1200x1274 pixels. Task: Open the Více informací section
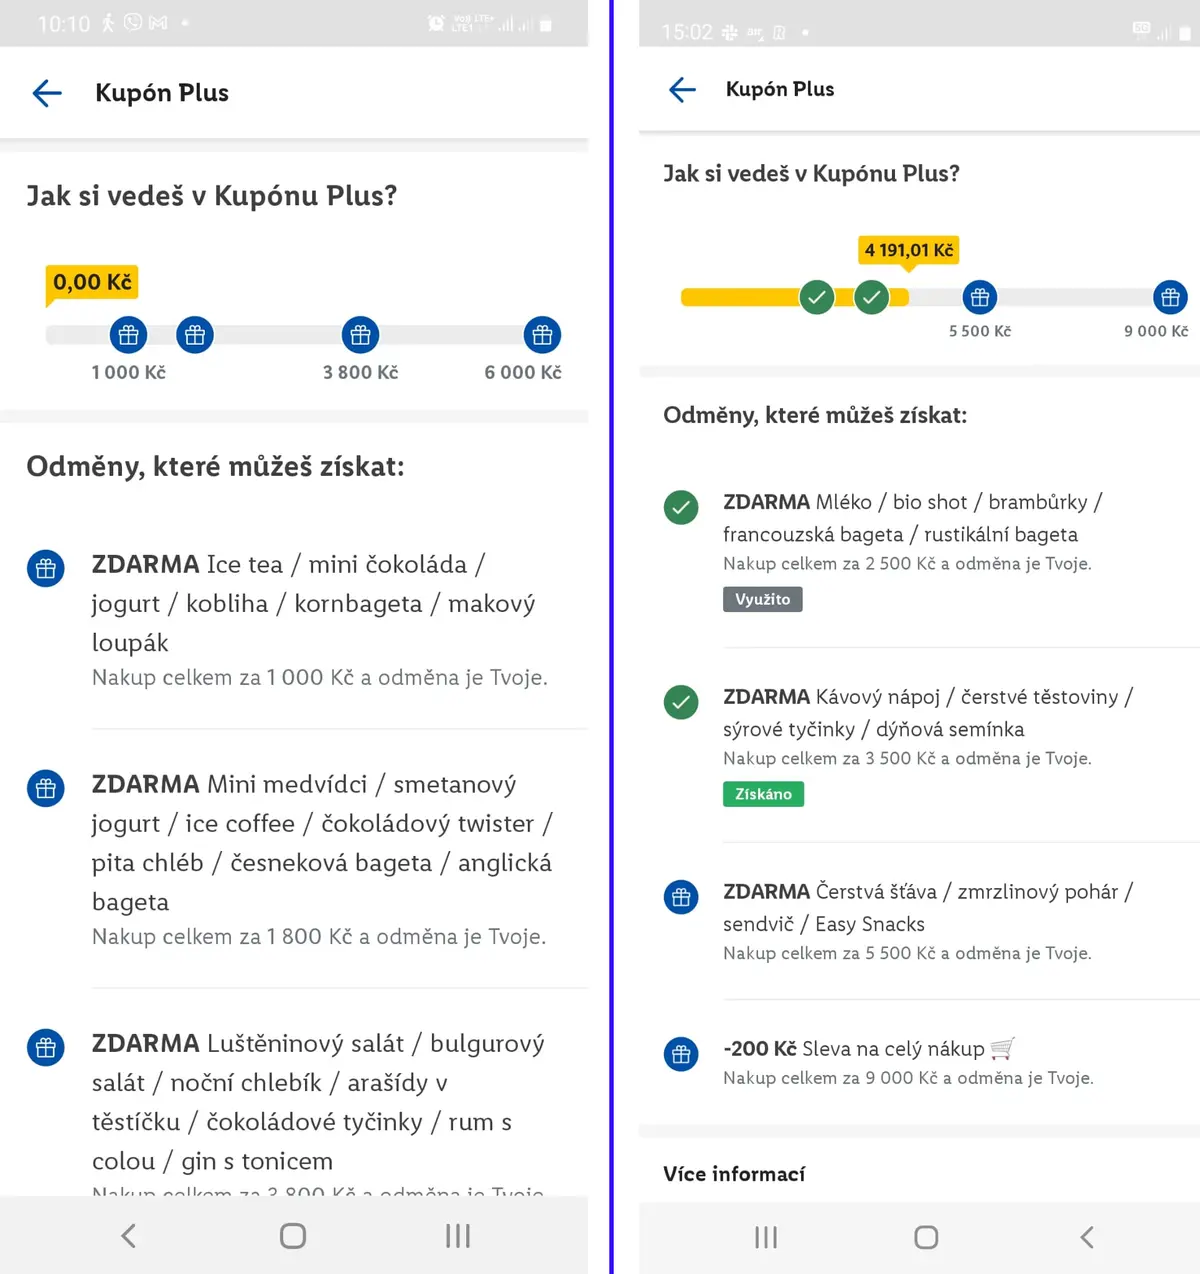pyautogui.click(x=734, y=1174)
